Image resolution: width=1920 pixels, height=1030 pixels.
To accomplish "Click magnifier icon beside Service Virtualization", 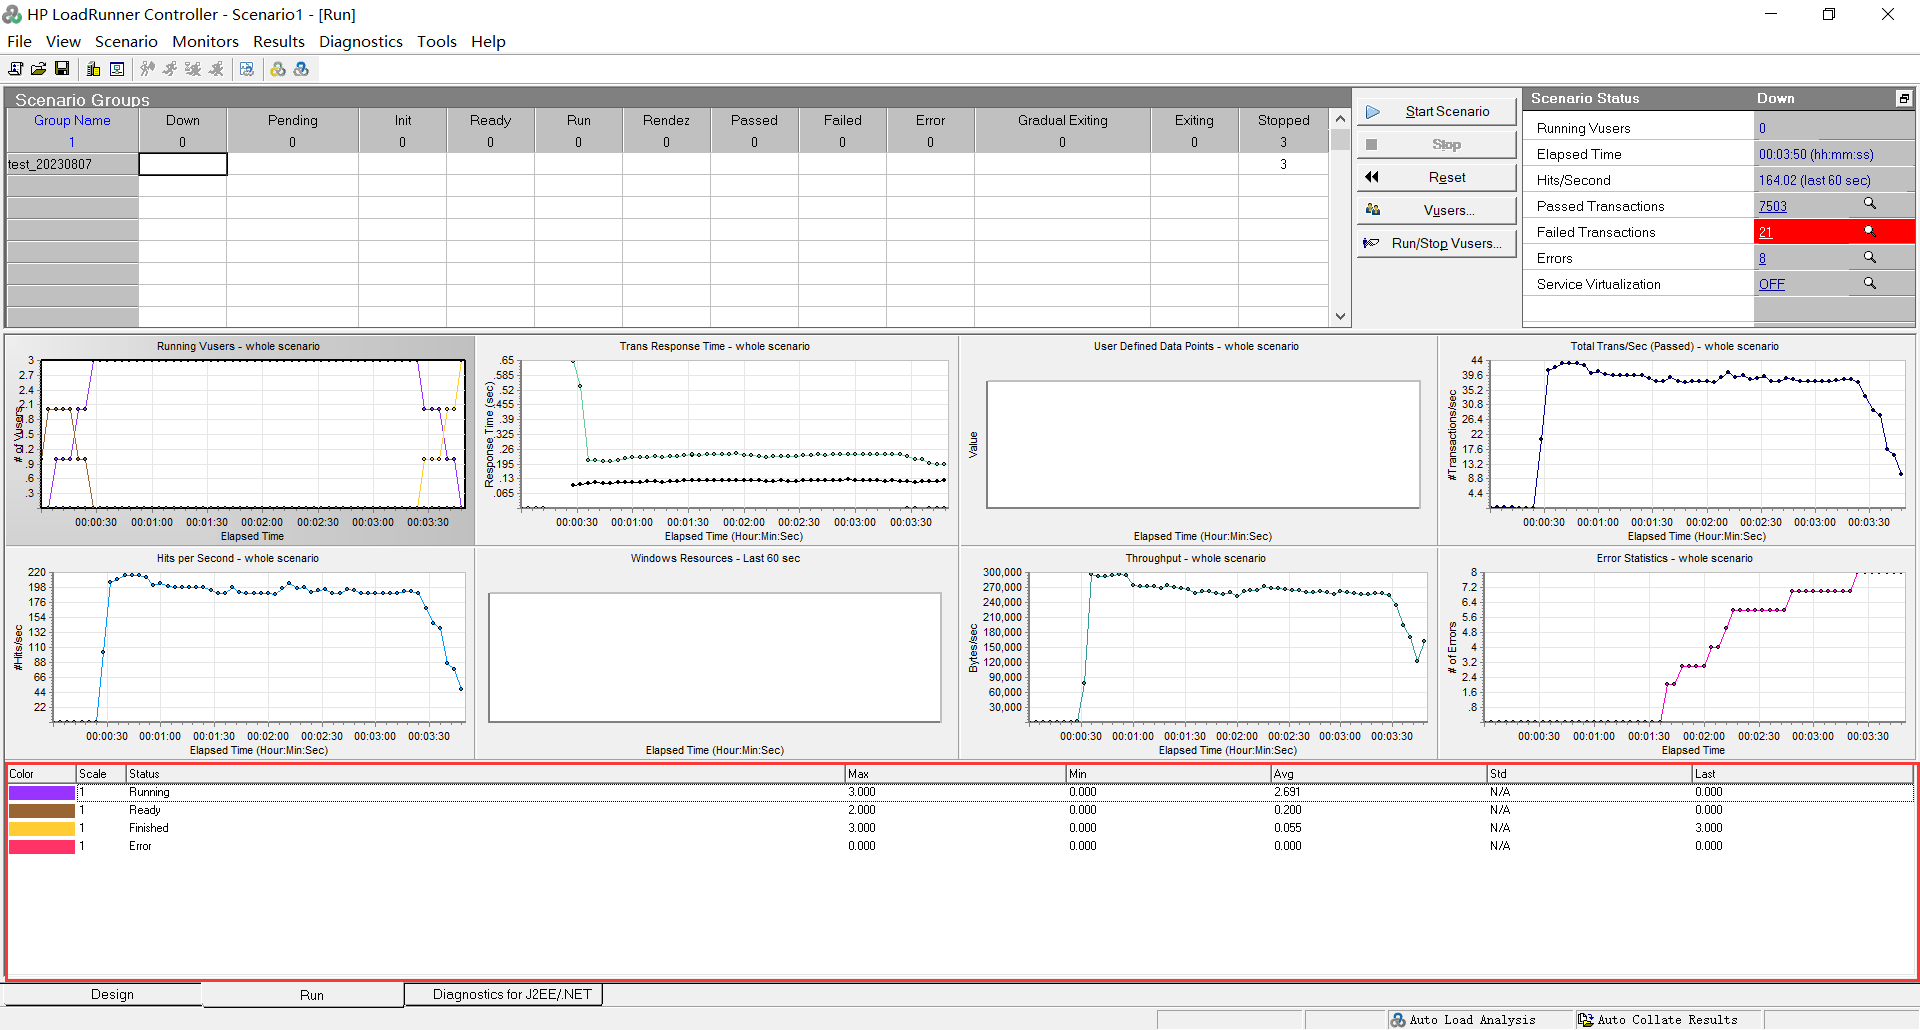I will 1869,283.
